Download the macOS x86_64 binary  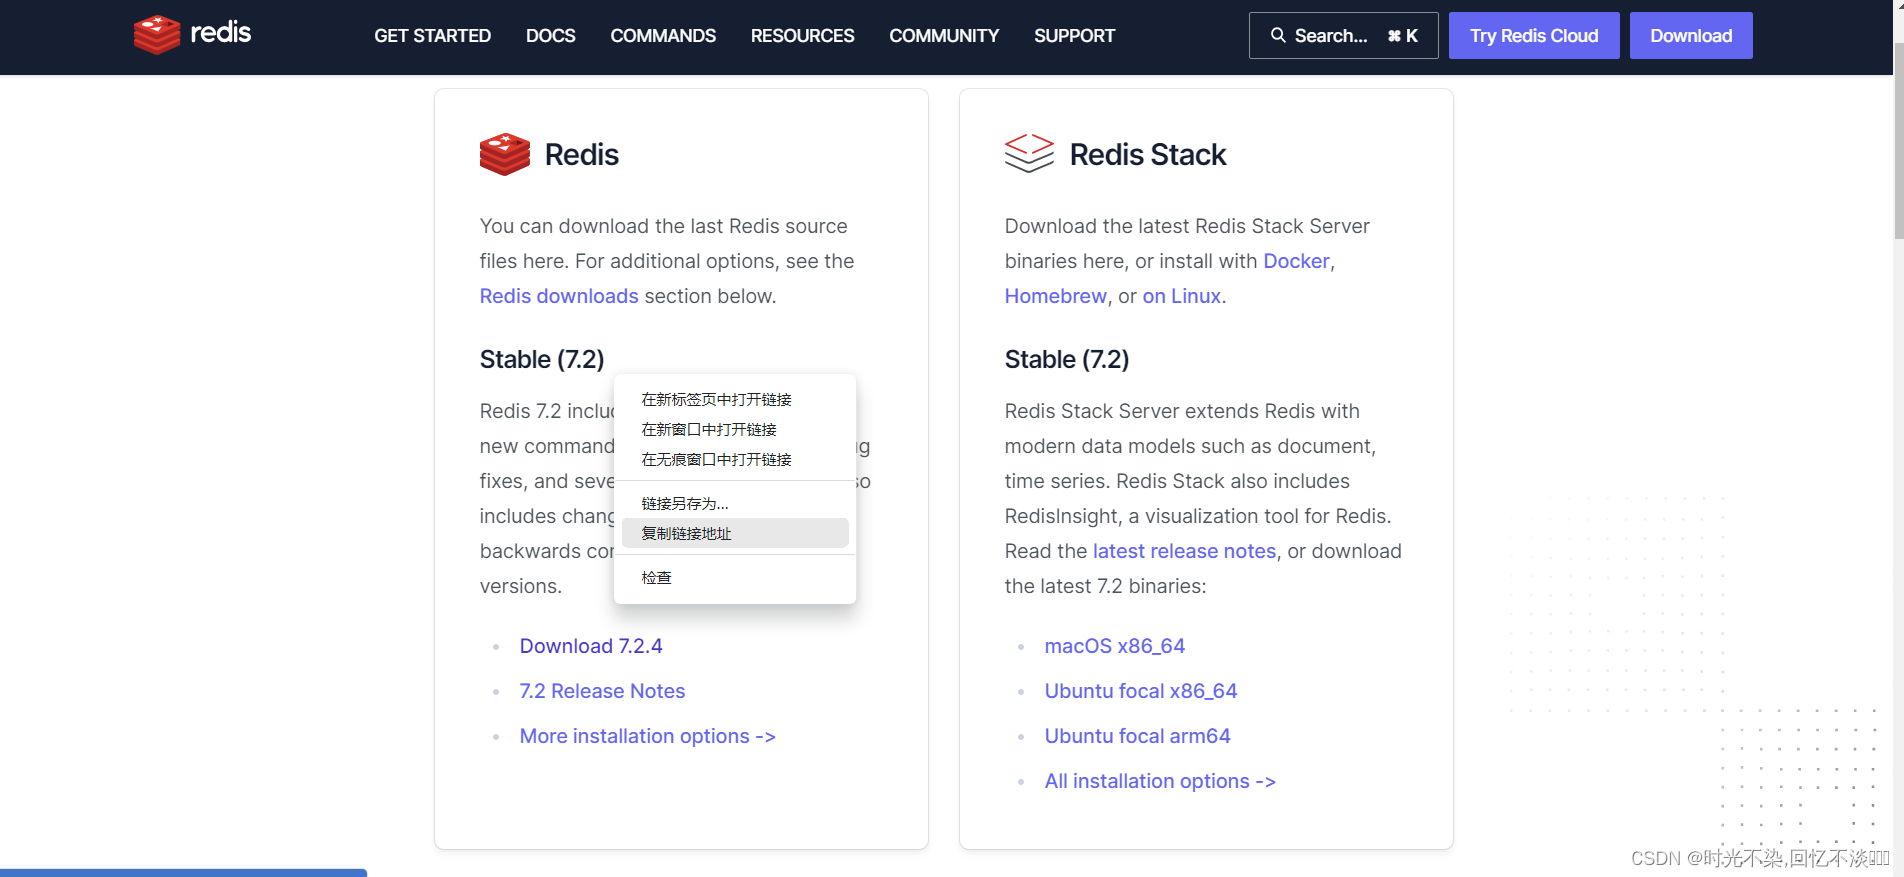[x=1114, y=646]
